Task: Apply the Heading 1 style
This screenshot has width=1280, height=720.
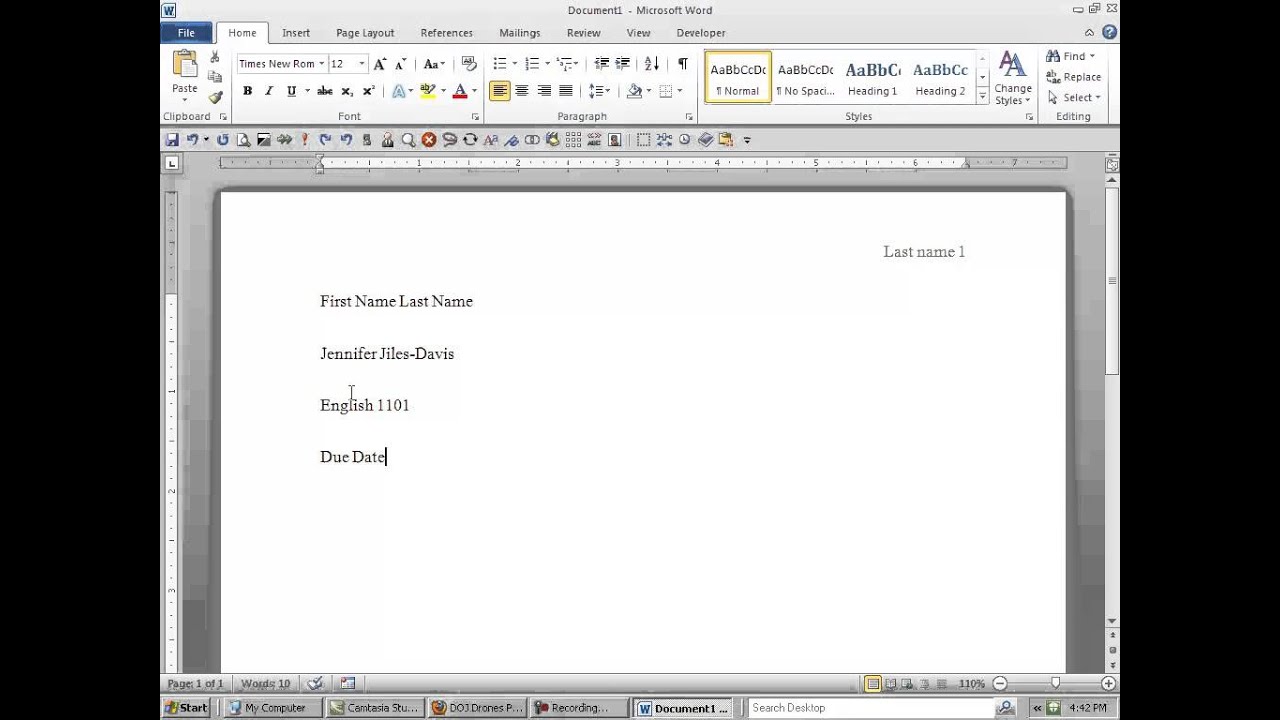Action: pyautogui.click(x=872, y=78)
